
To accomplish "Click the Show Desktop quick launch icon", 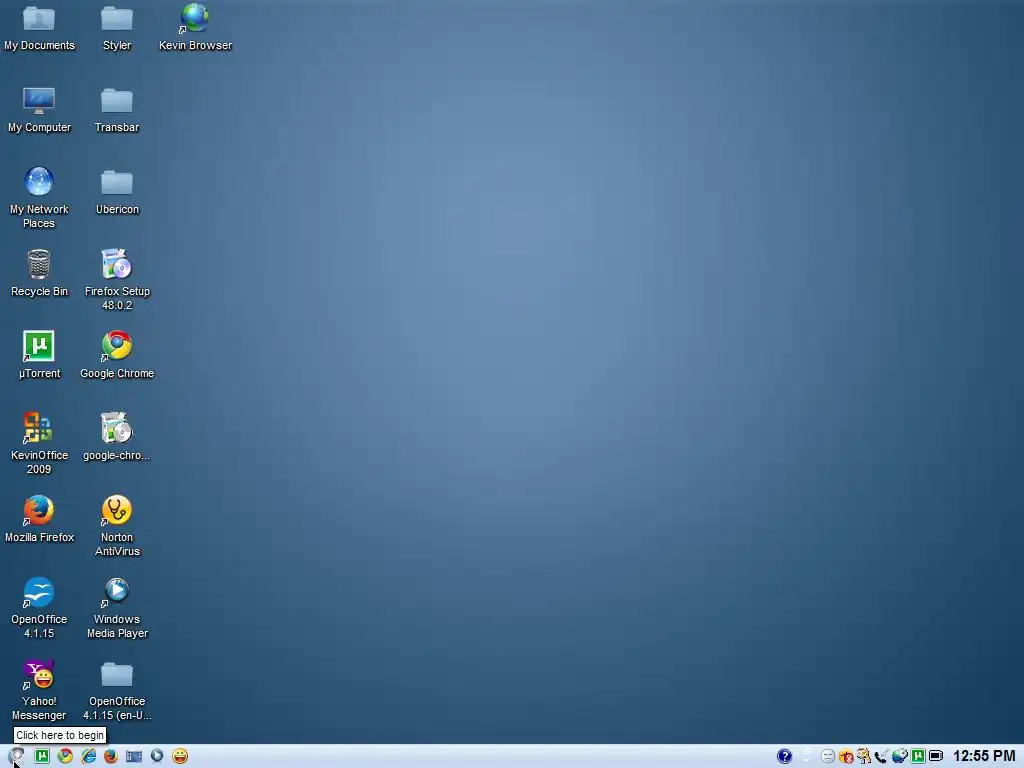I will click(134, 756).
